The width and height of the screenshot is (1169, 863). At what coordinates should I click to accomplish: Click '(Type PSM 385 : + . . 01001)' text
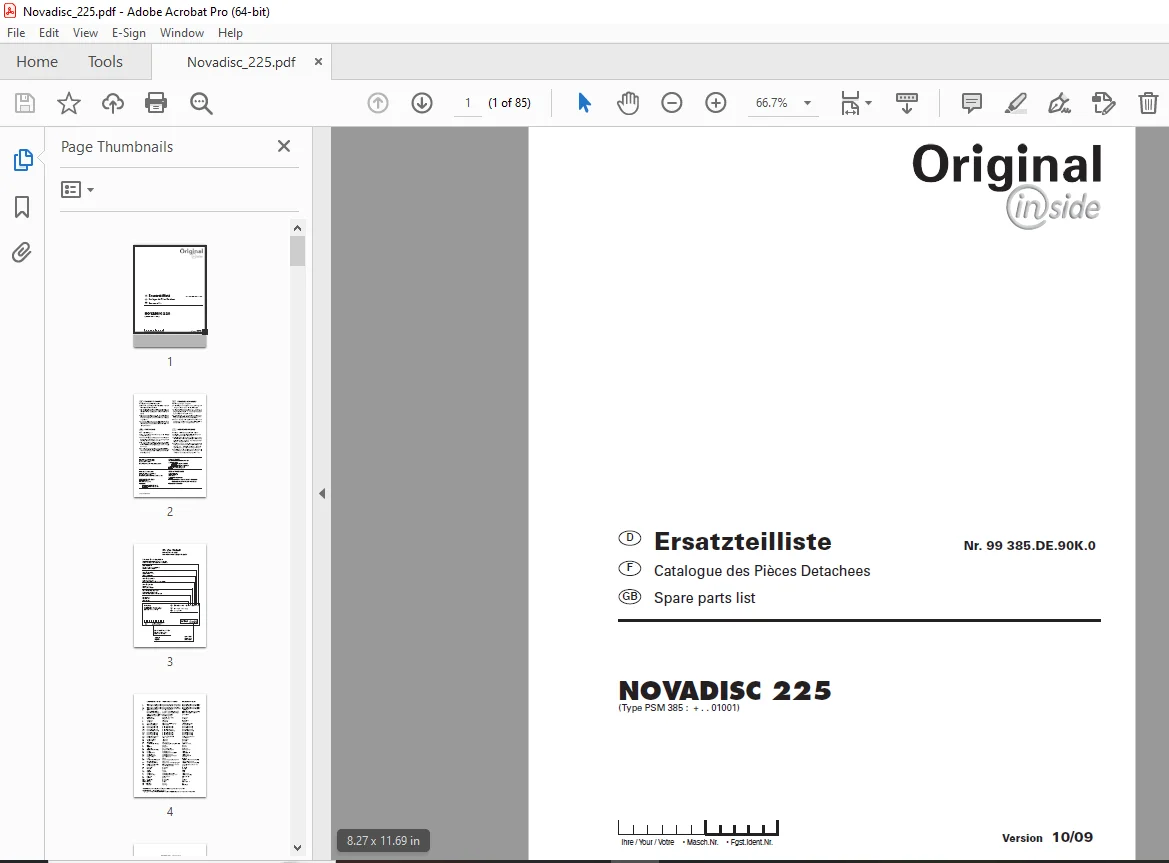coord(679,708)
